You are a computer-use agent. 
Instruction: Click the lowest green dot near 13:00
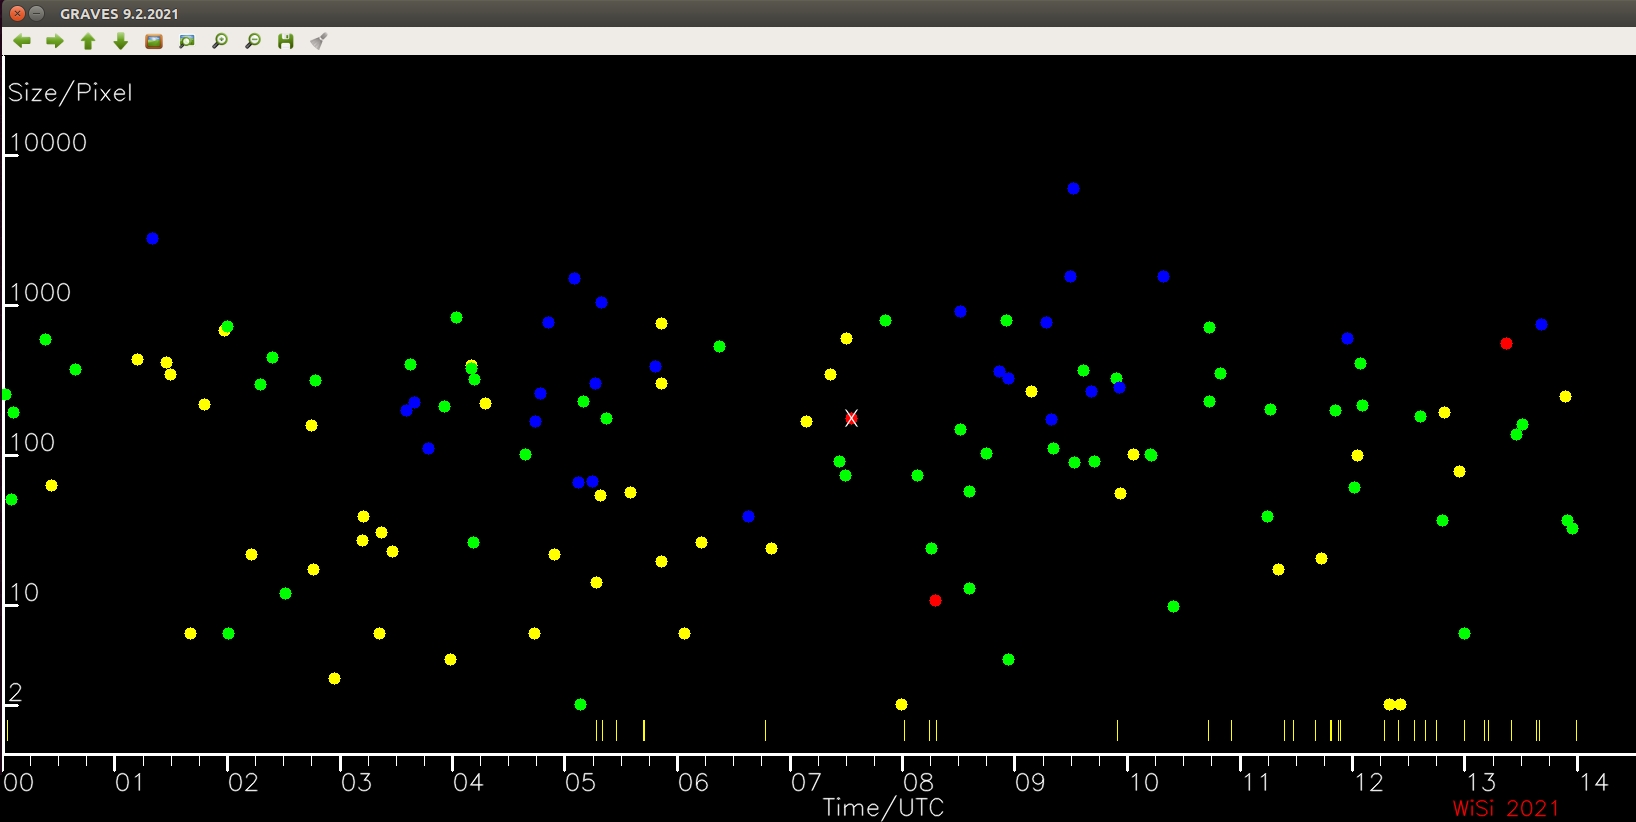(x=1464, y=633)
